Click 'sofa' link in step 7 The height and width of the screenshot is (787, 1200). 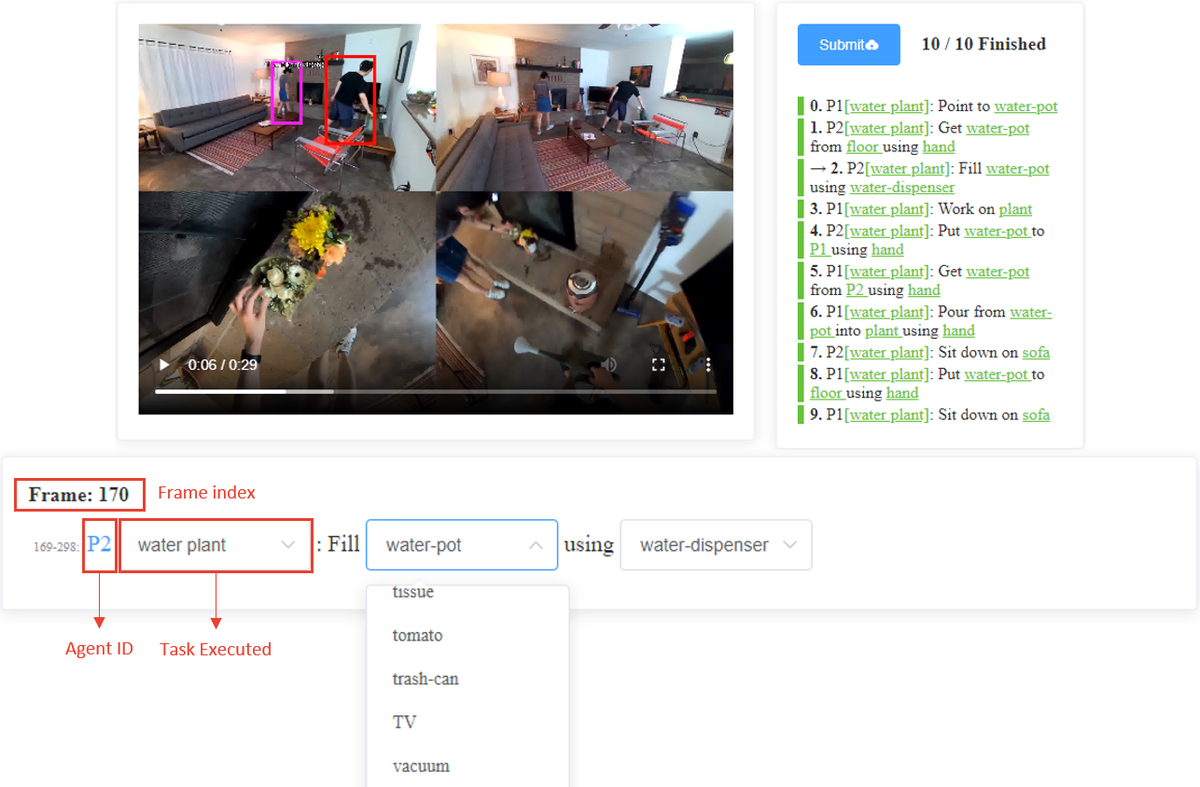click(1036, 352)
